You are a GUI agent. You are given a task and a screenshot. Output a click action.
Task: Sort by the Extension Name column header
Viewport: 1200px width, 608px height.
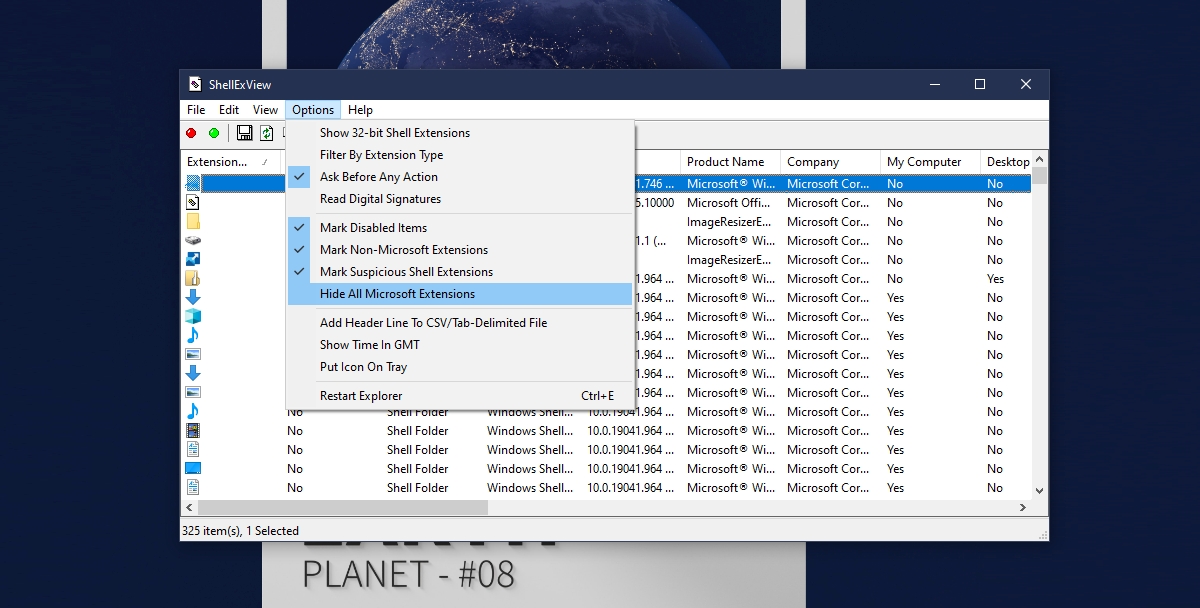[x=232, y=162]
